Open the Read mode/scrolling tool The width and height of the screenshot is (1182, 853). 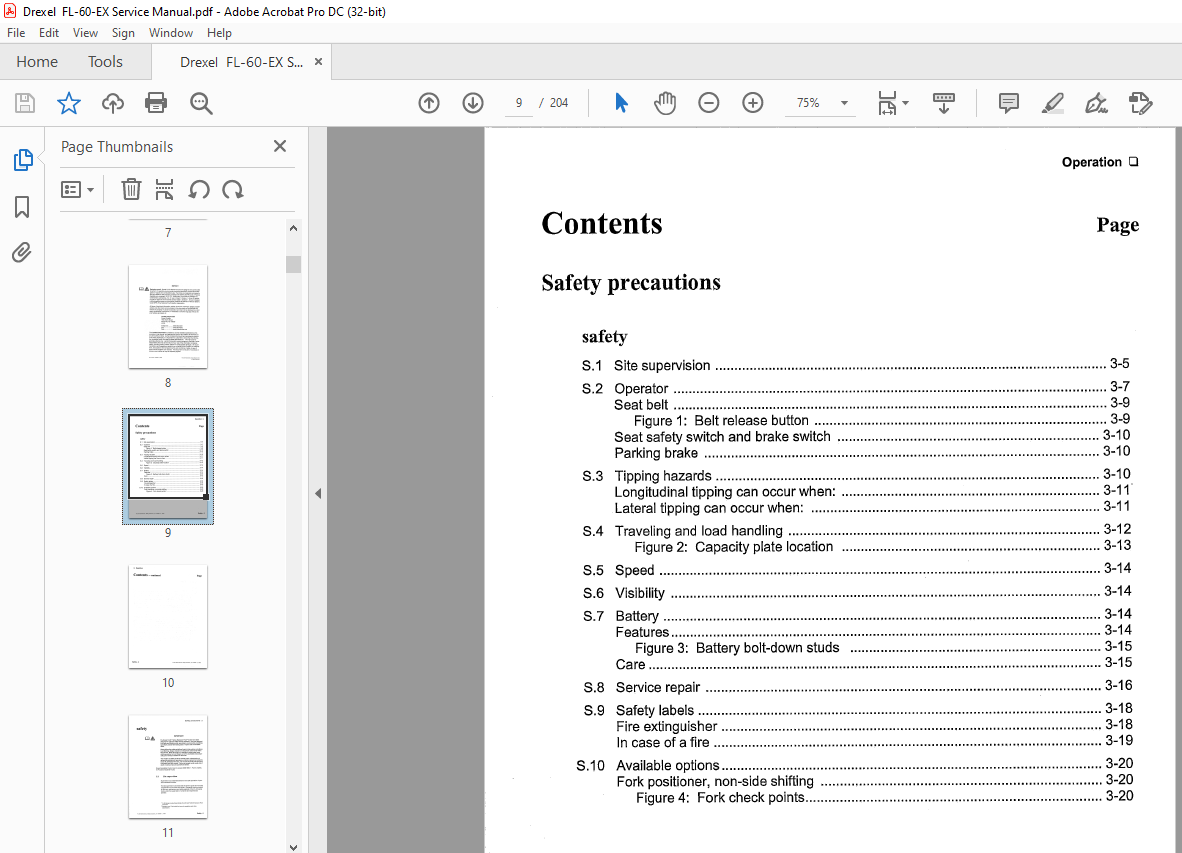pos(944,103)
